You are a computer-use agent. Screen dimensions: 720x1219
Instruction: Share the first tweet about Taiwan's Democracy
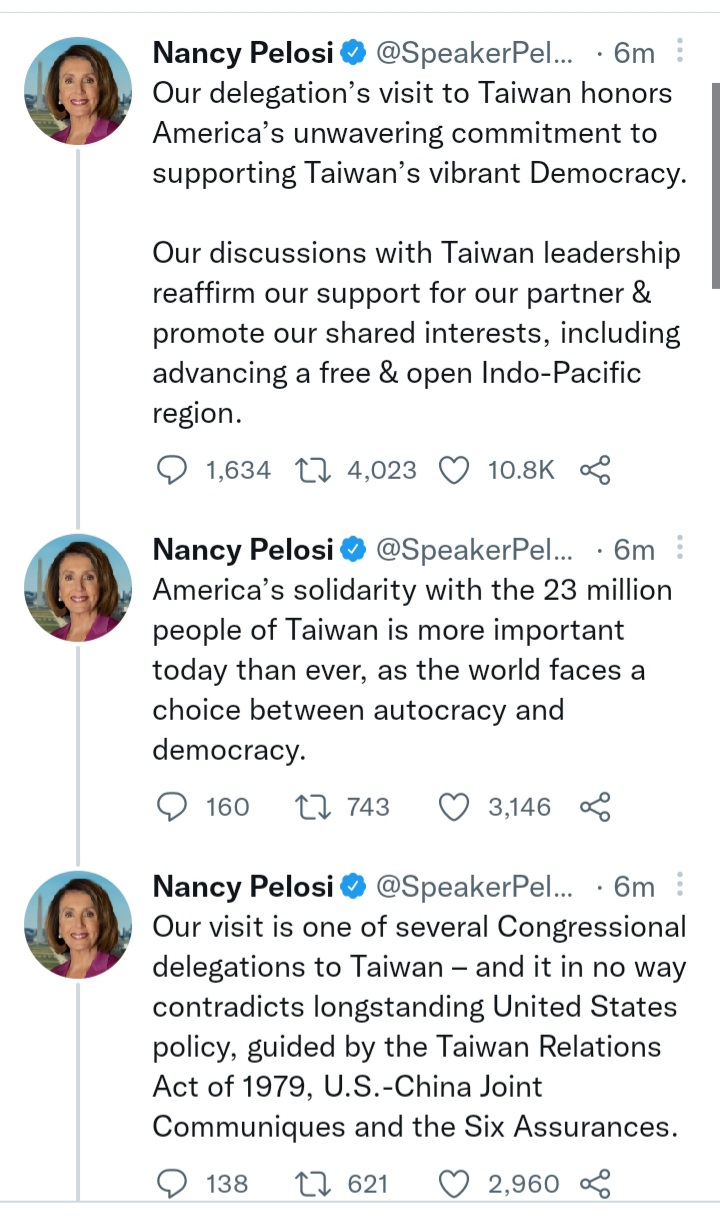pyautogui.click(x=595, y=470)
